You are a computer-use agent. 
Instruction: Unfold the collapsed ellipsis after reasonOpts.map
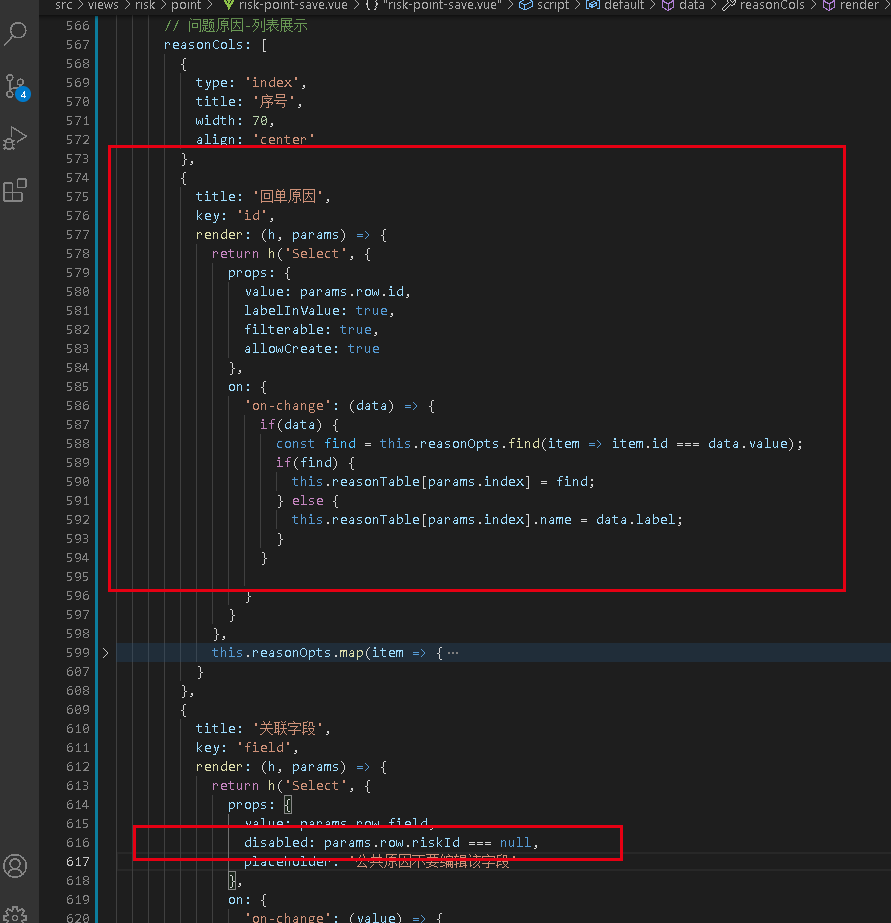tap(453, 653)
